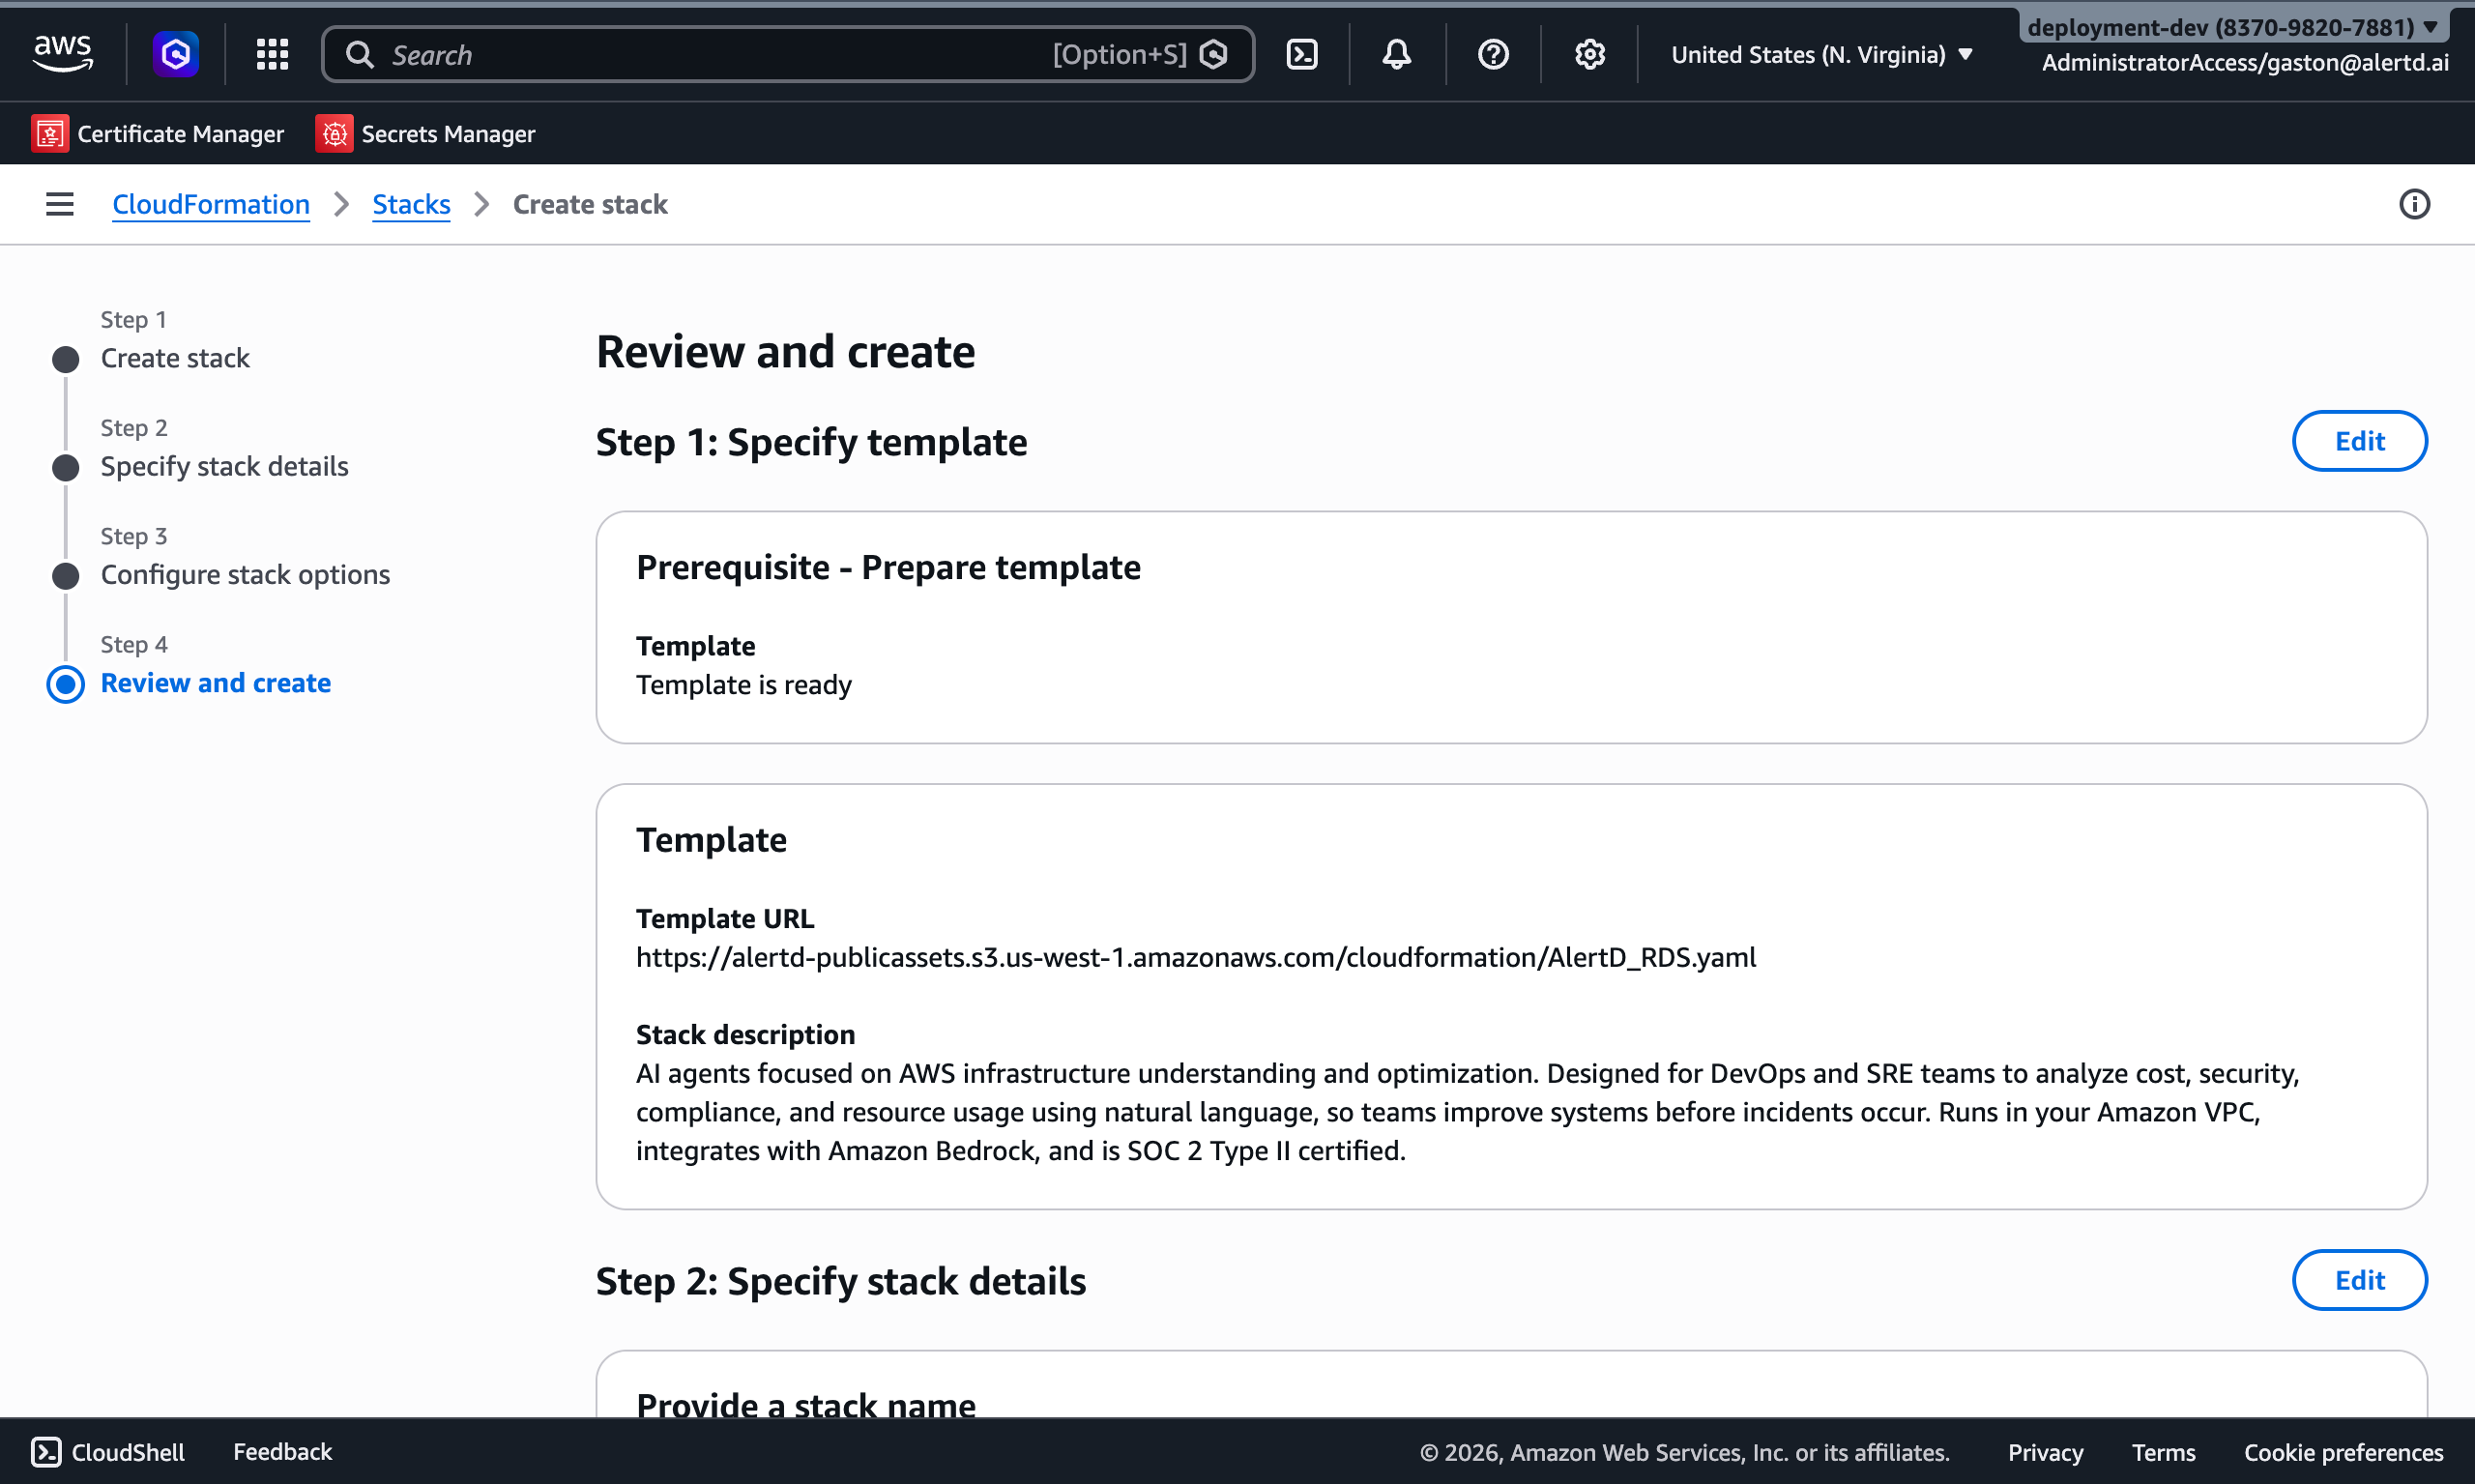Image resolution: width=2475 pixels, height=1484 pixels.
Task: Click the Prerequisite - Prepare template heading
Action: (888, 567)
